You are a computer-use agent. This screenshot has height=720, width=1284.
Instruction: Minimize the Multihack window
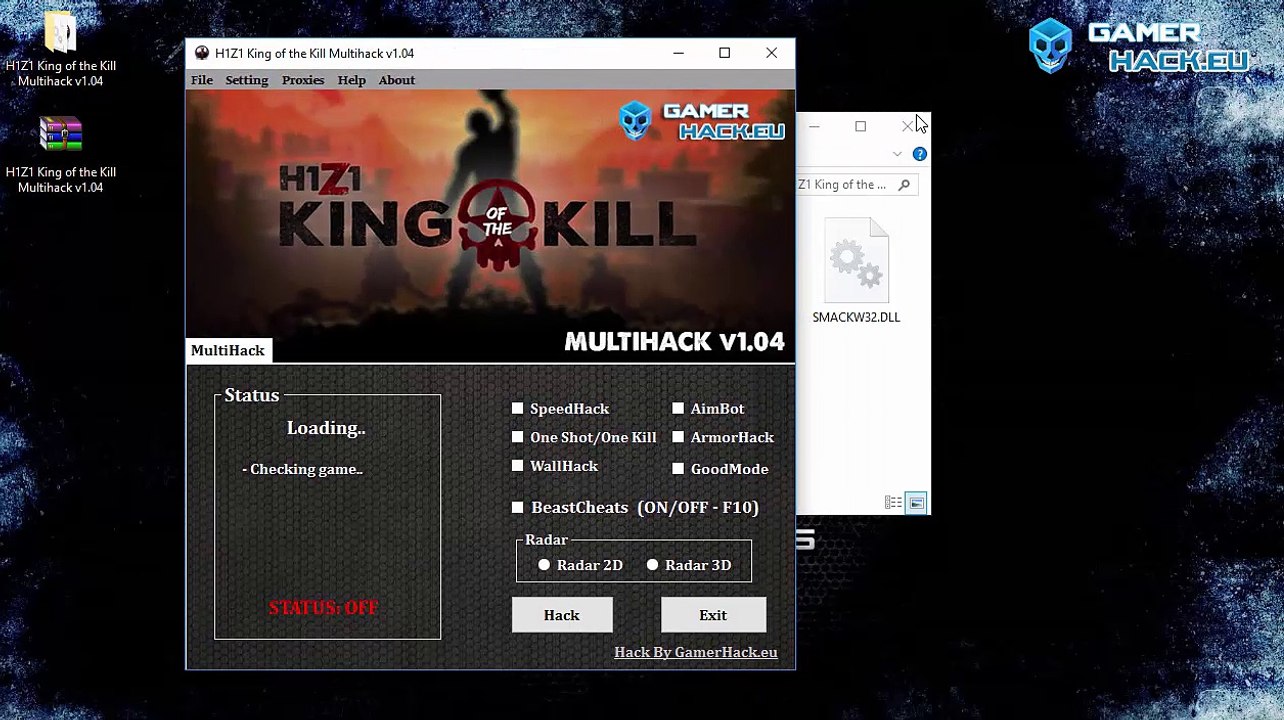point(678,53)
